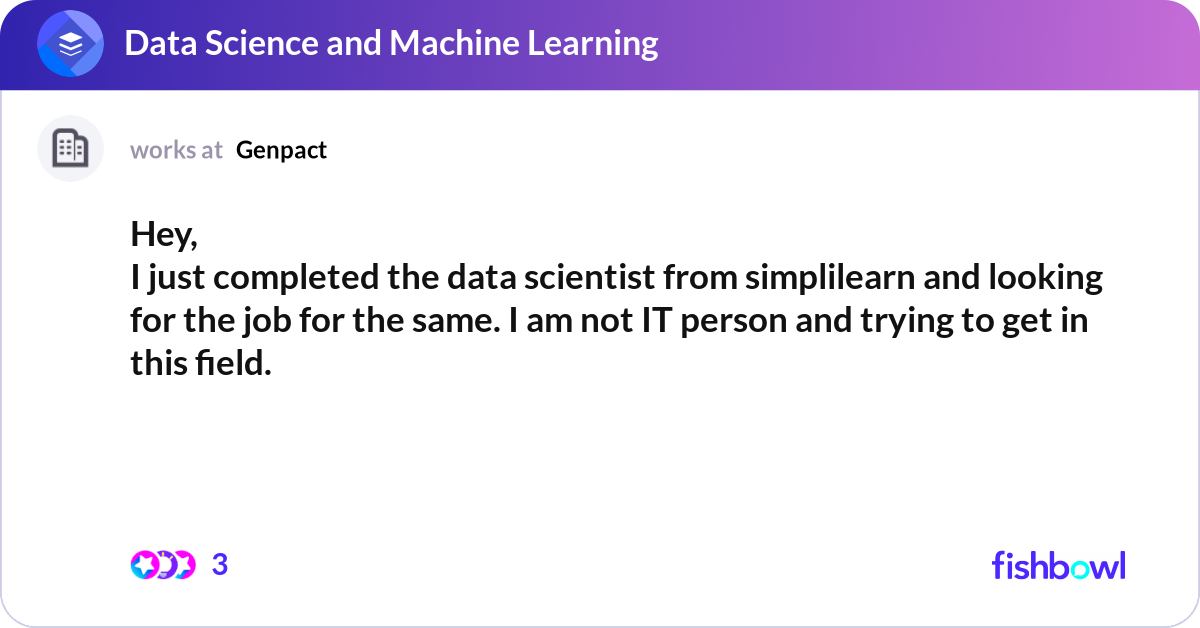This screenshot has width=1200, height=628.
Task: Open the Data Science and Machine Learning title
Action: (x=391, y=44)
